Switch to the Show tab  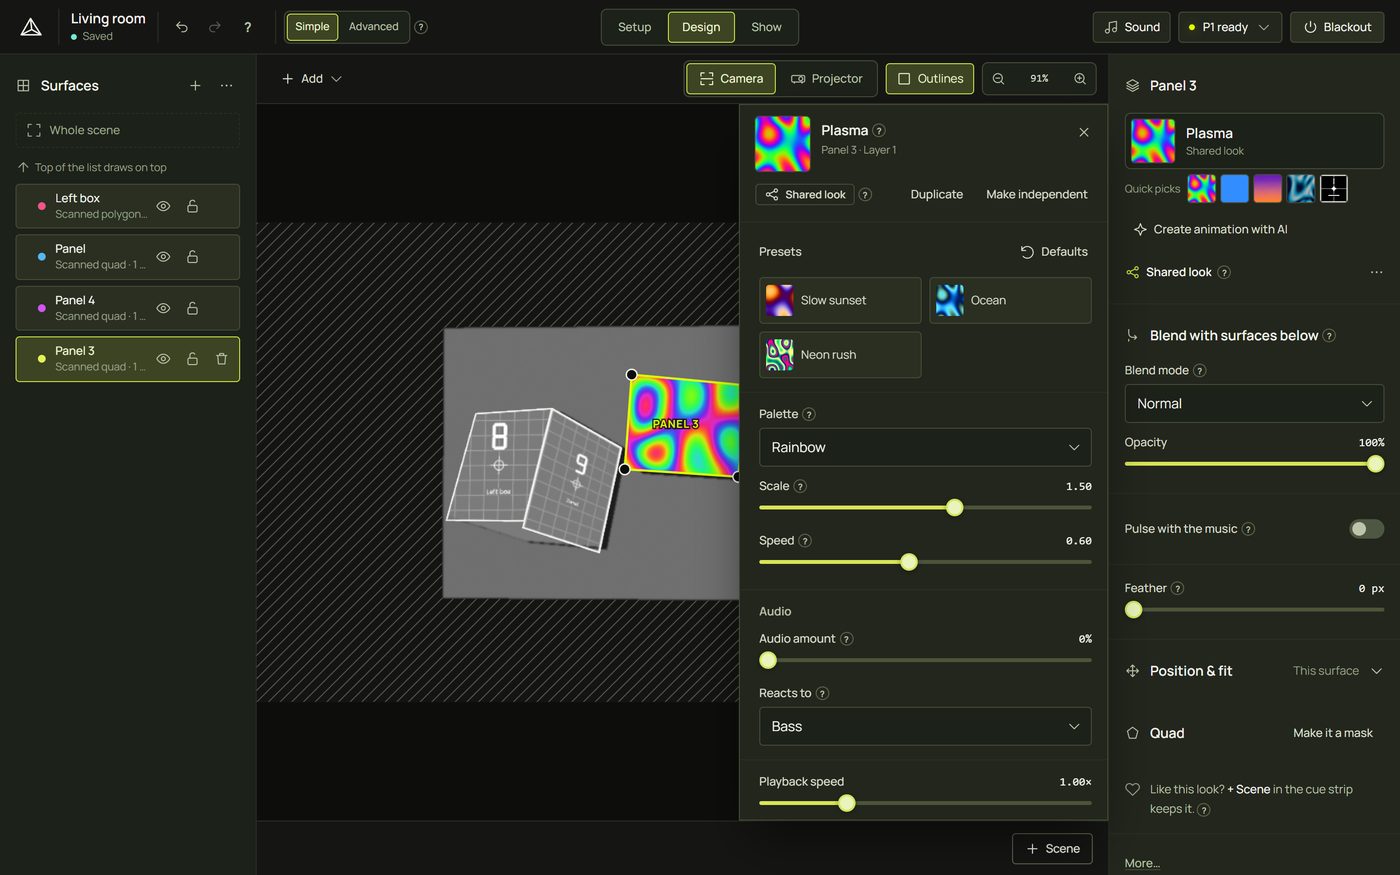pyautogui.click(x=766, y=27)
